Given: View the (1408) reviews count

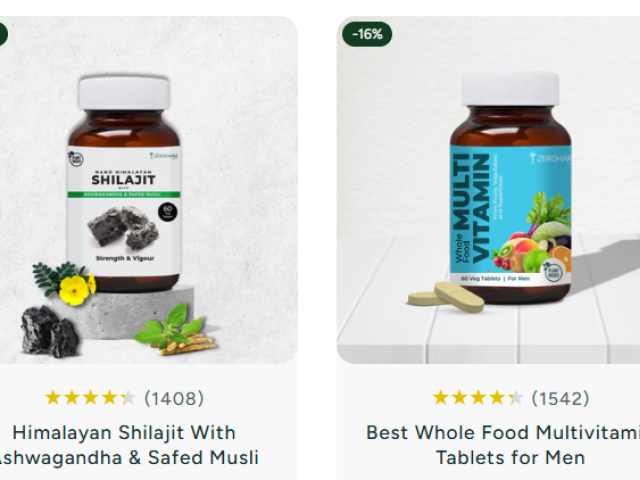Looking at the screenshot, I should pos(174,398).
